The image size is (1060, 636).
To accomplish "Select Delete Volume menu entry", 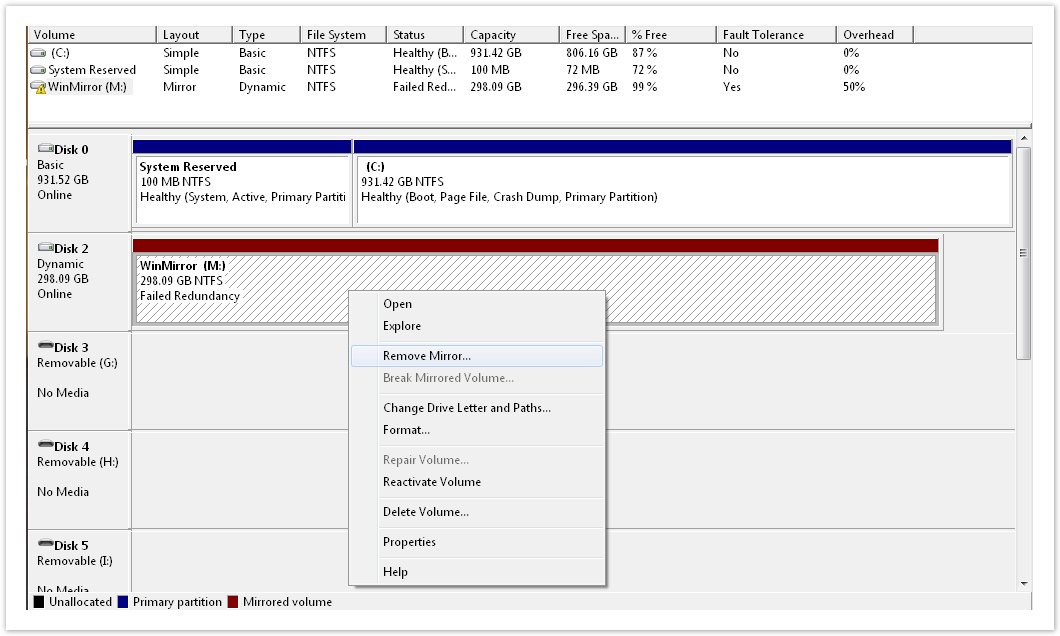I will point(426,512).
